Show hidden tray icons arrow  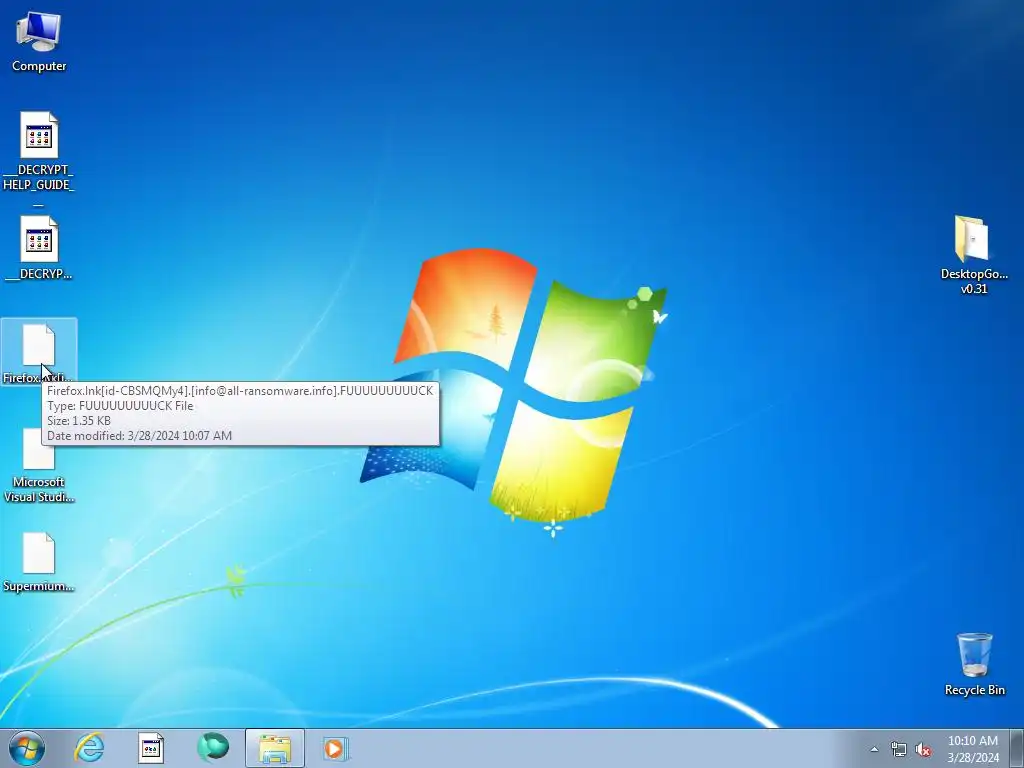click(x=874, y=749)
